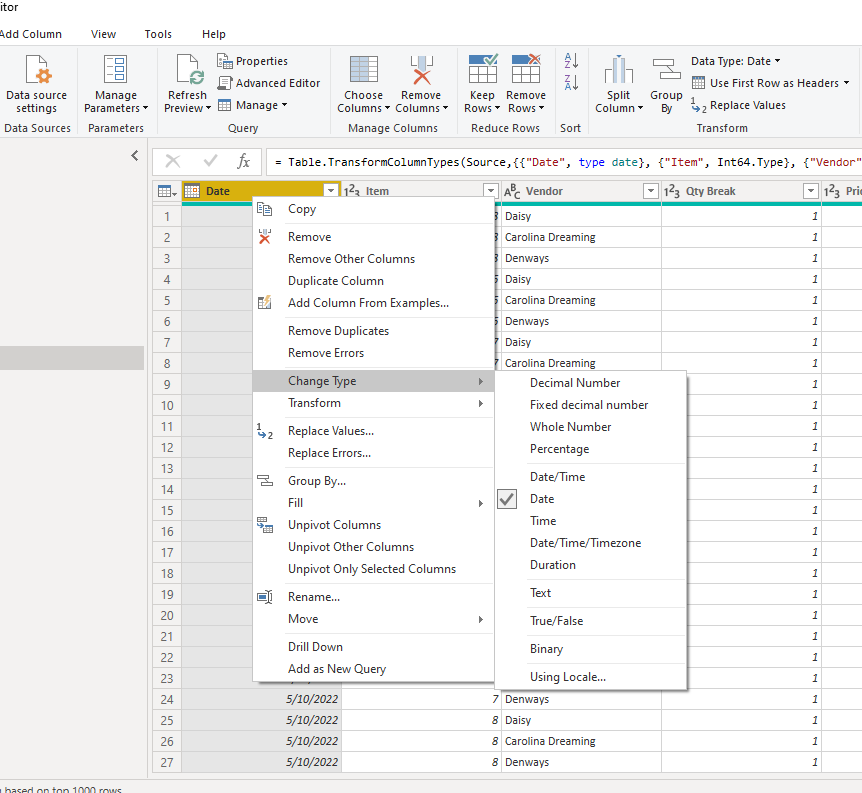Expand the Move submenu
Viewport: 862px width, 793px height.
[373, 619]
